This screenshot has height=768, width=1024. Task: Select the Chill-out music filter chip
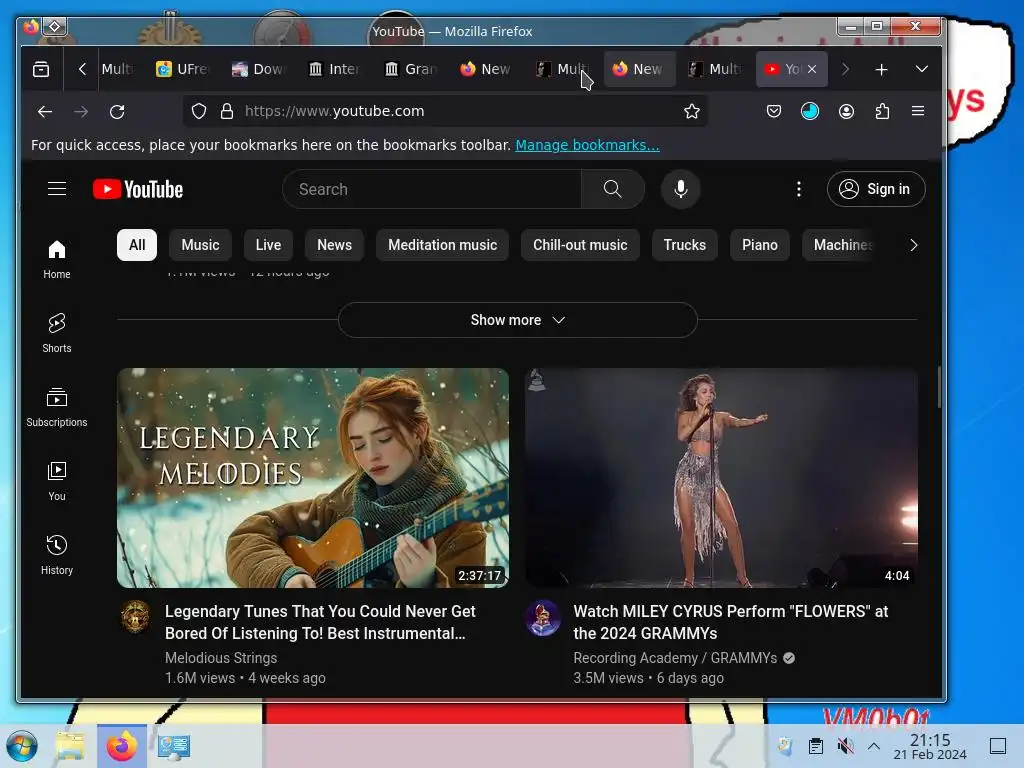click(581, 245)
